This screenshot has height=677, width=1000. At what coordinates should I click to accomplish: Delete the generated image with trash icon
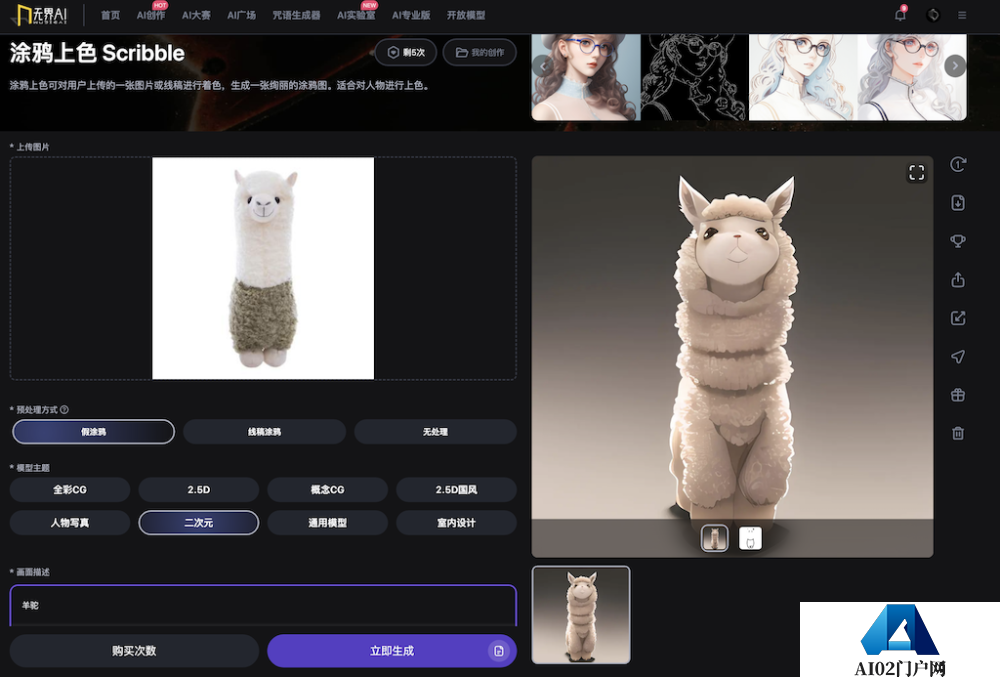pyautogui.click(x=958, y=433)
